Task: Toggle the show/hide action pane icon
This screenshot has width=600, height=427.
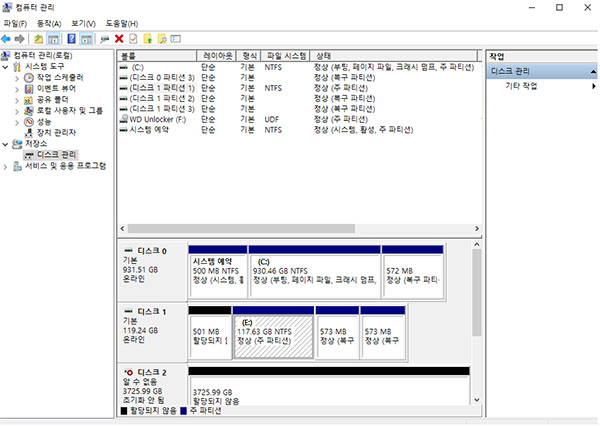Action: tap(86, 39)
